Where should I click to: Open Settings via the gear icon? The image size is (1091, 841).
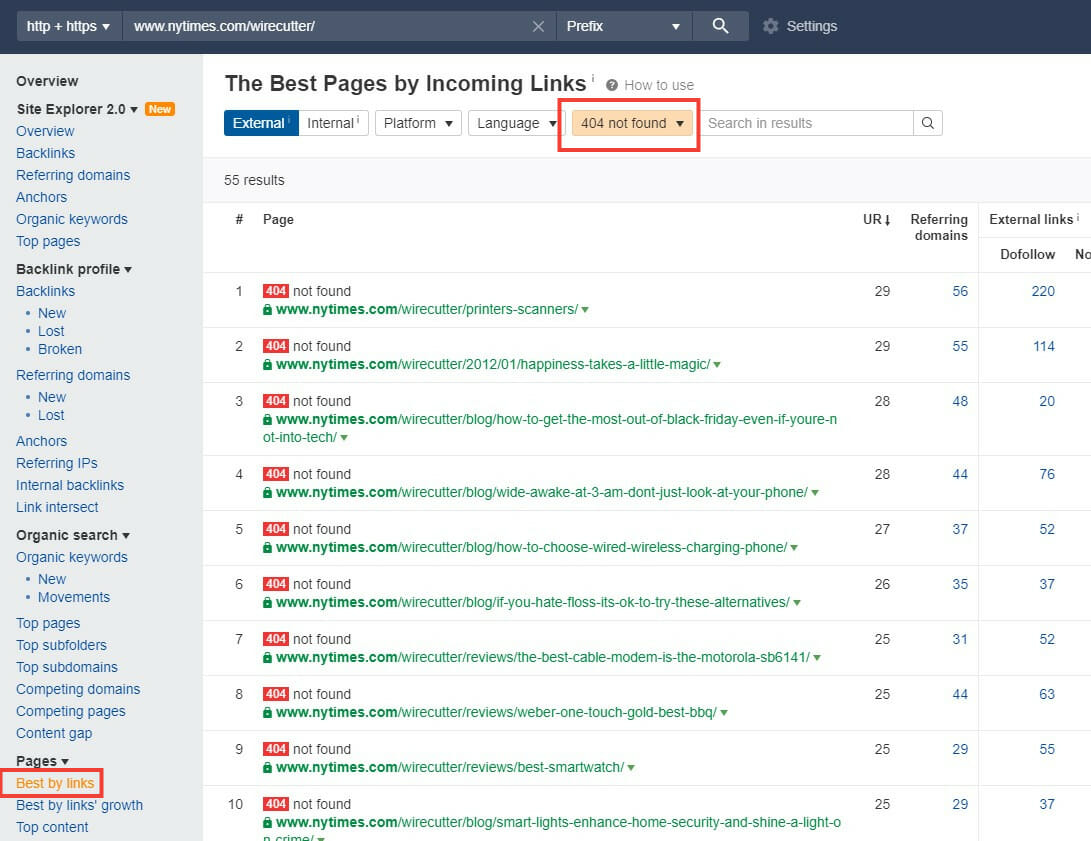coord(770,26)
